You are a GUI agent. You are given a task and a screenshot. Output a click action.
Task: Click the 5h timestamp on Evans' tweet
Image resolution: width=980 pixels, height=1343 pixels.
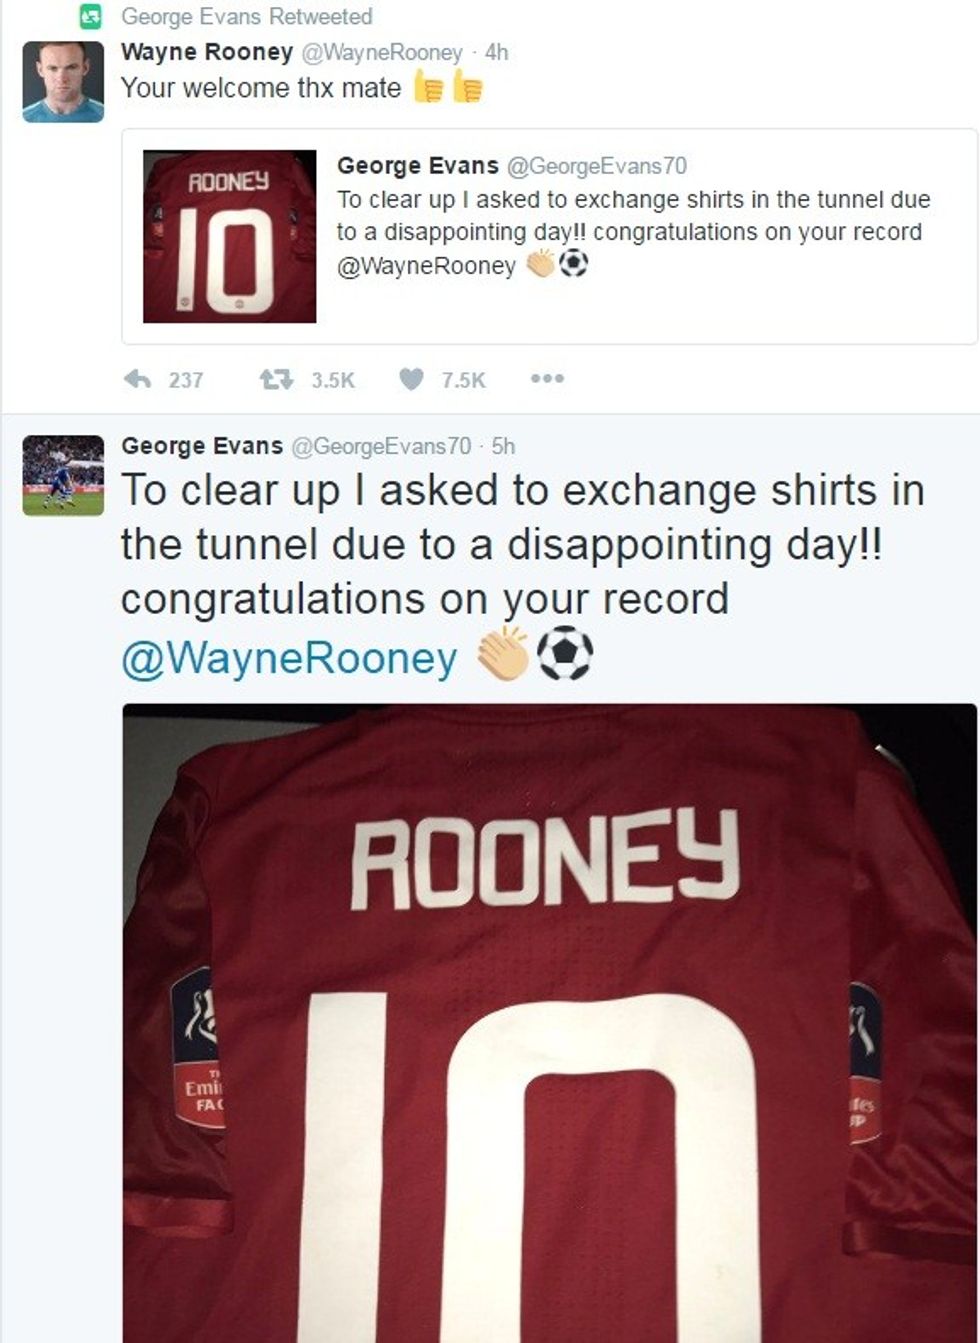click(x=503, y=446)
